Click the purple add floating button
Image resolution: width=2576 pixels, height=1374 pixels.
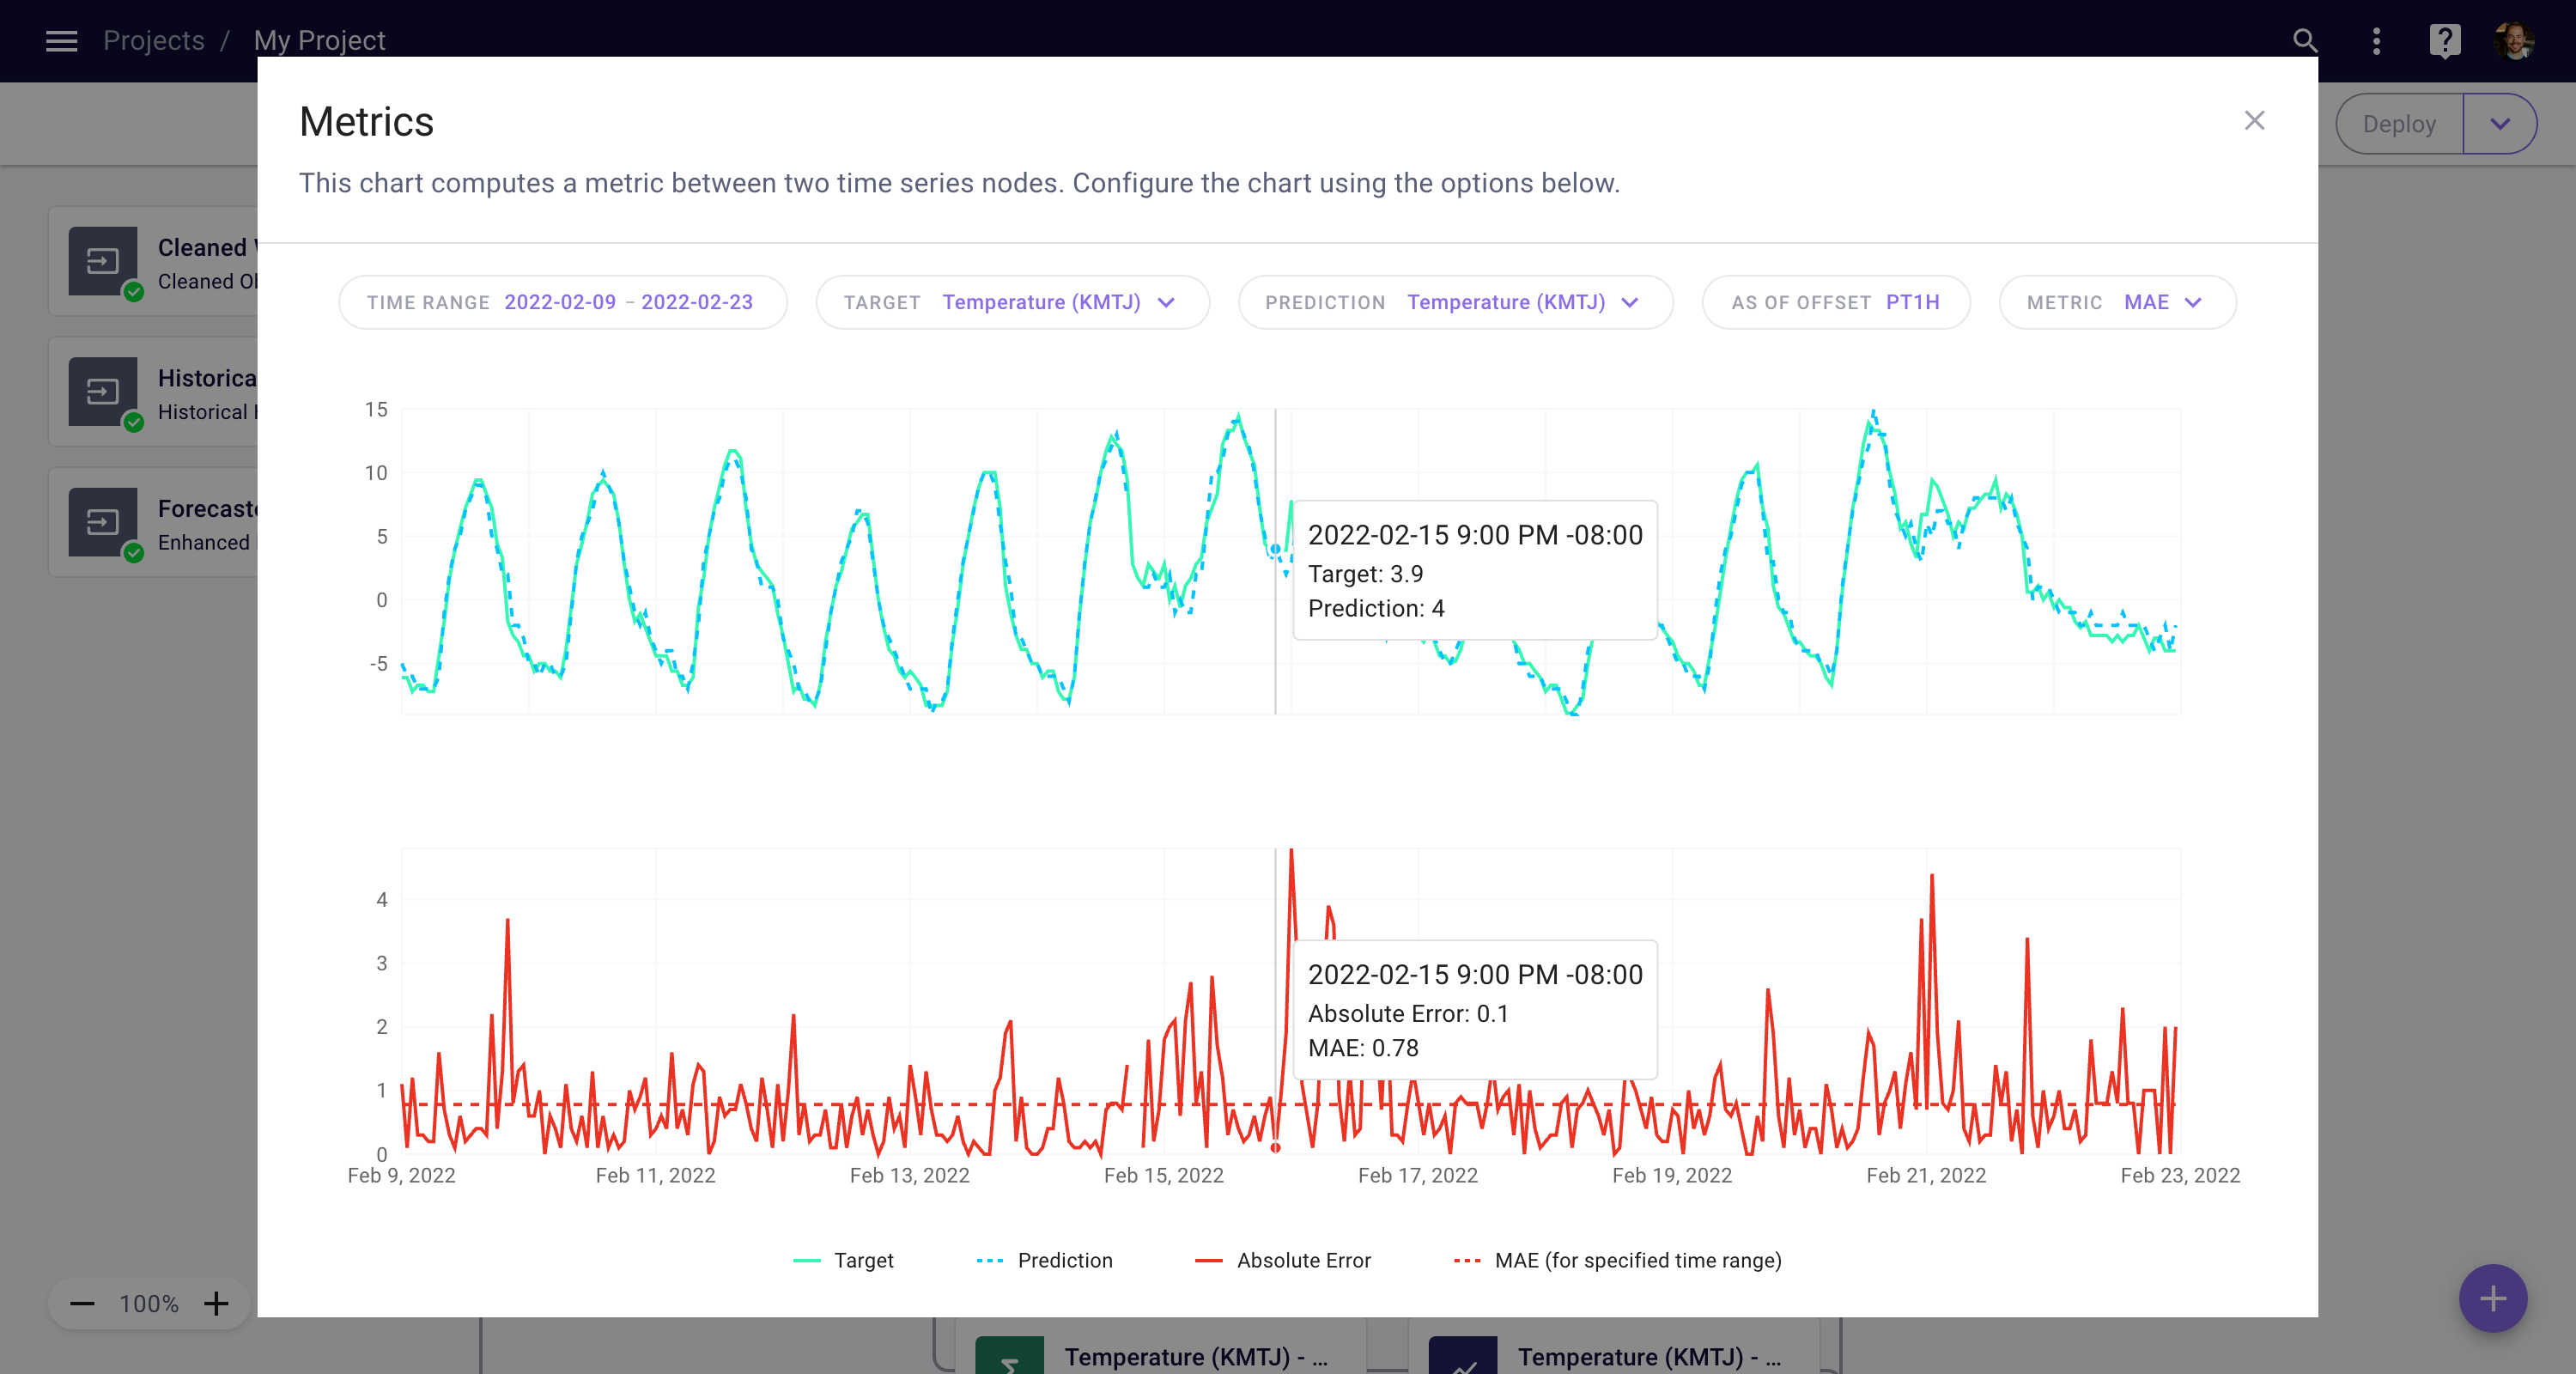pyautogui.click(x=2493, y=1299)
